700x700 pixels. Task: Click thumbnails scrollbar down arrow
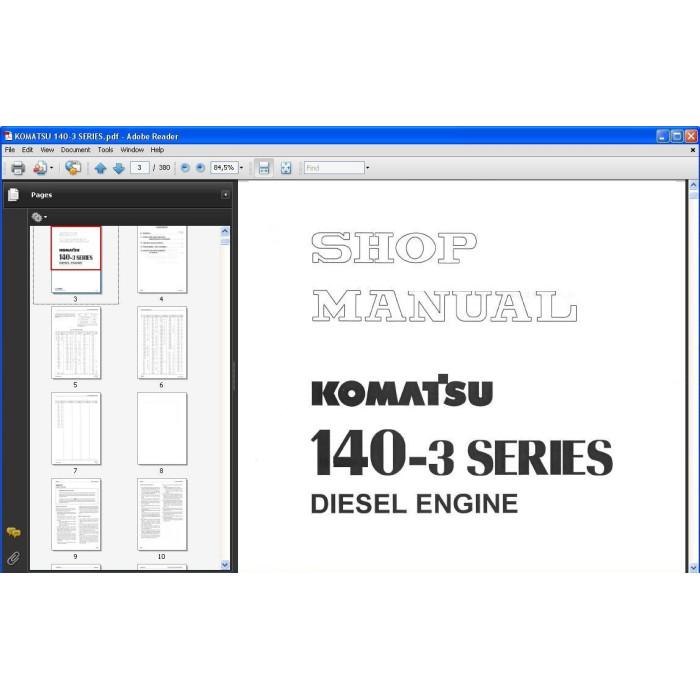225,565
